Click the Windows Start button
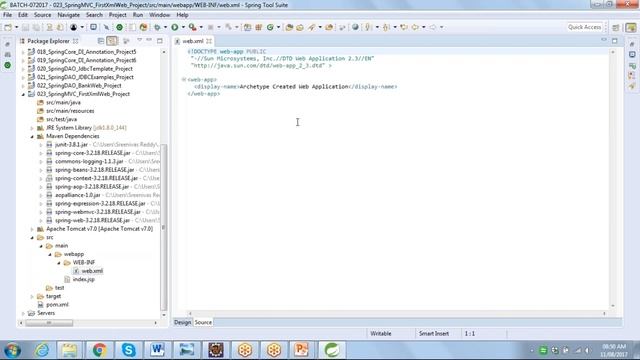The width and height of the screenshot is (640, 360). 12,350
